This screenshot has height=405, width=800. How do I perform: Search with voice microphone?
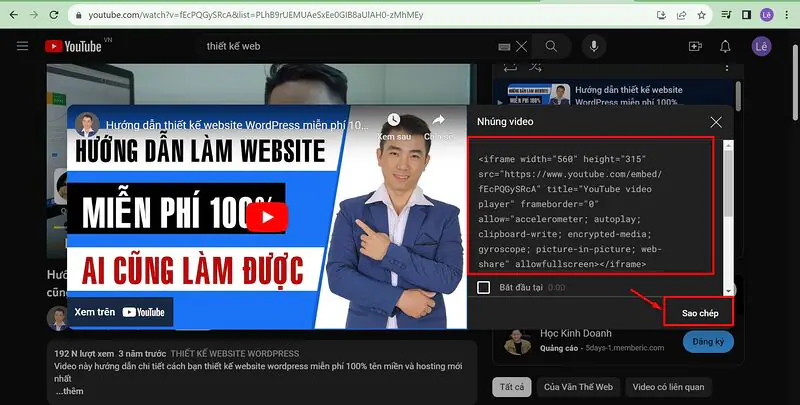pyautogui.click(x=594, y=46)
